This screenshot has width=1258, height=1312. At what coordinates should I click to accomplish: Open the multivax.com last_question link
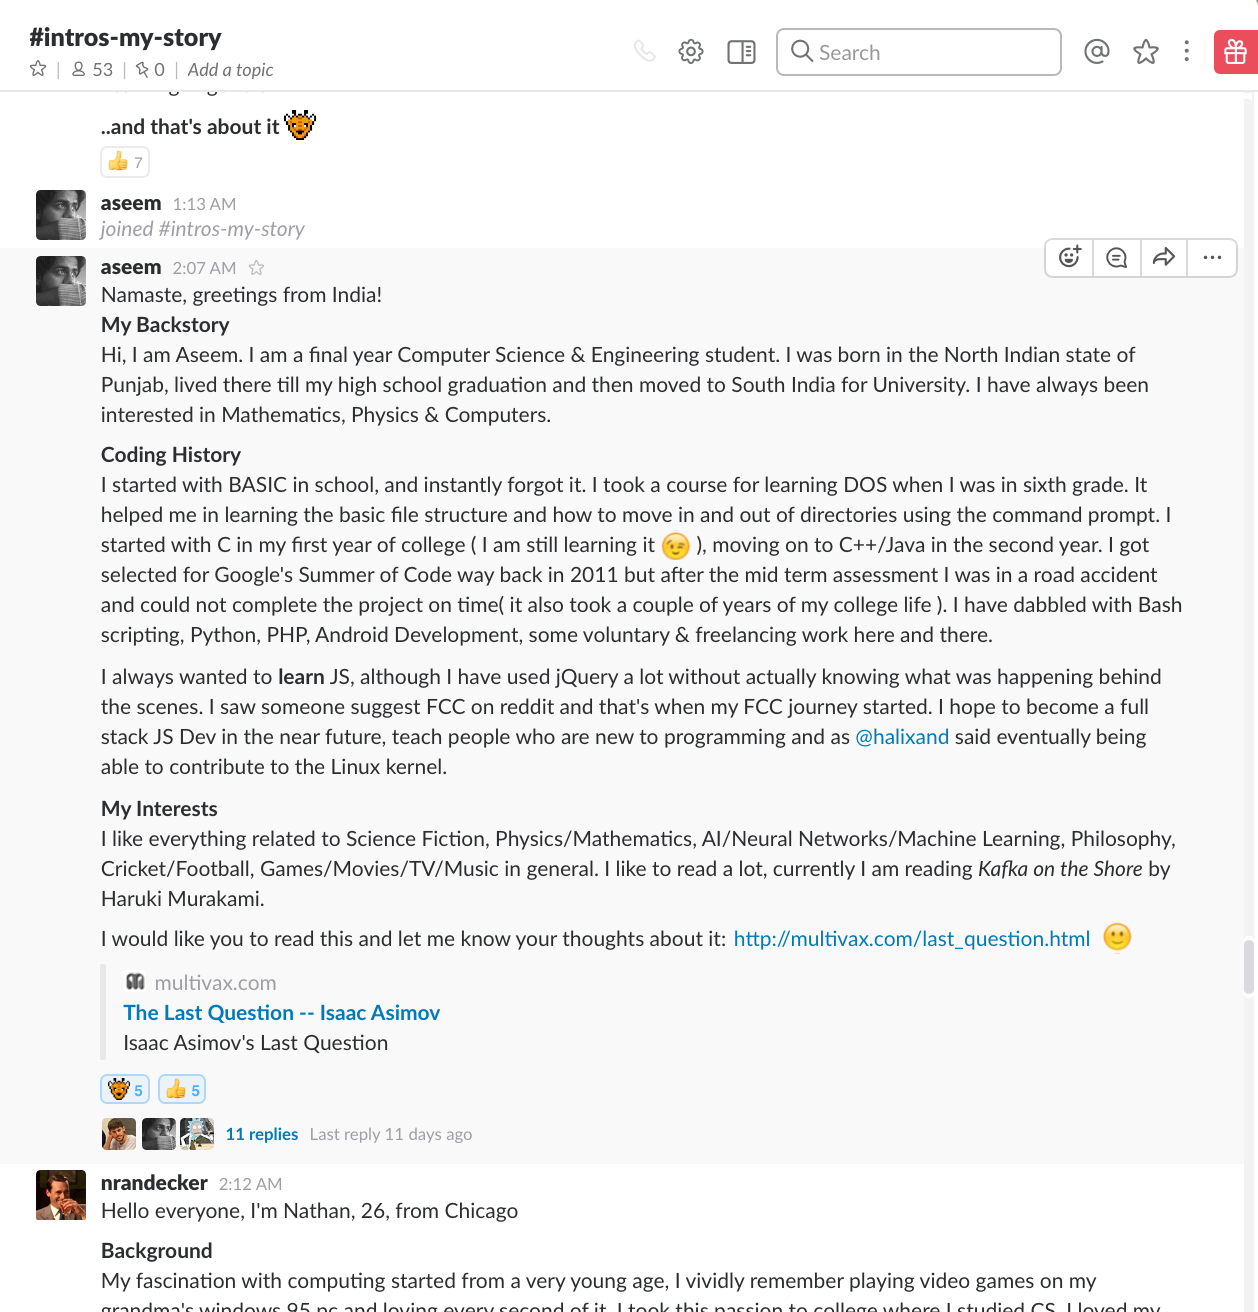tap(911, 939)
